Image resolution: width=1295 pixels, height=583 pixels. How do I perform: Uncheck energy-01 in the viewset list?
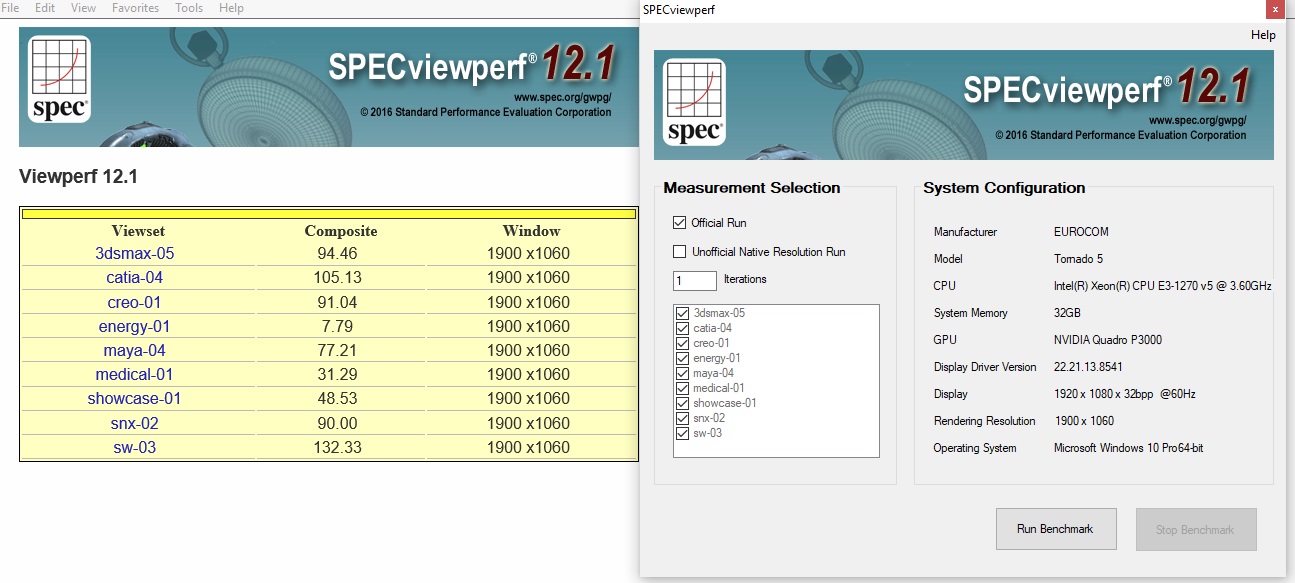coord(683,358)
